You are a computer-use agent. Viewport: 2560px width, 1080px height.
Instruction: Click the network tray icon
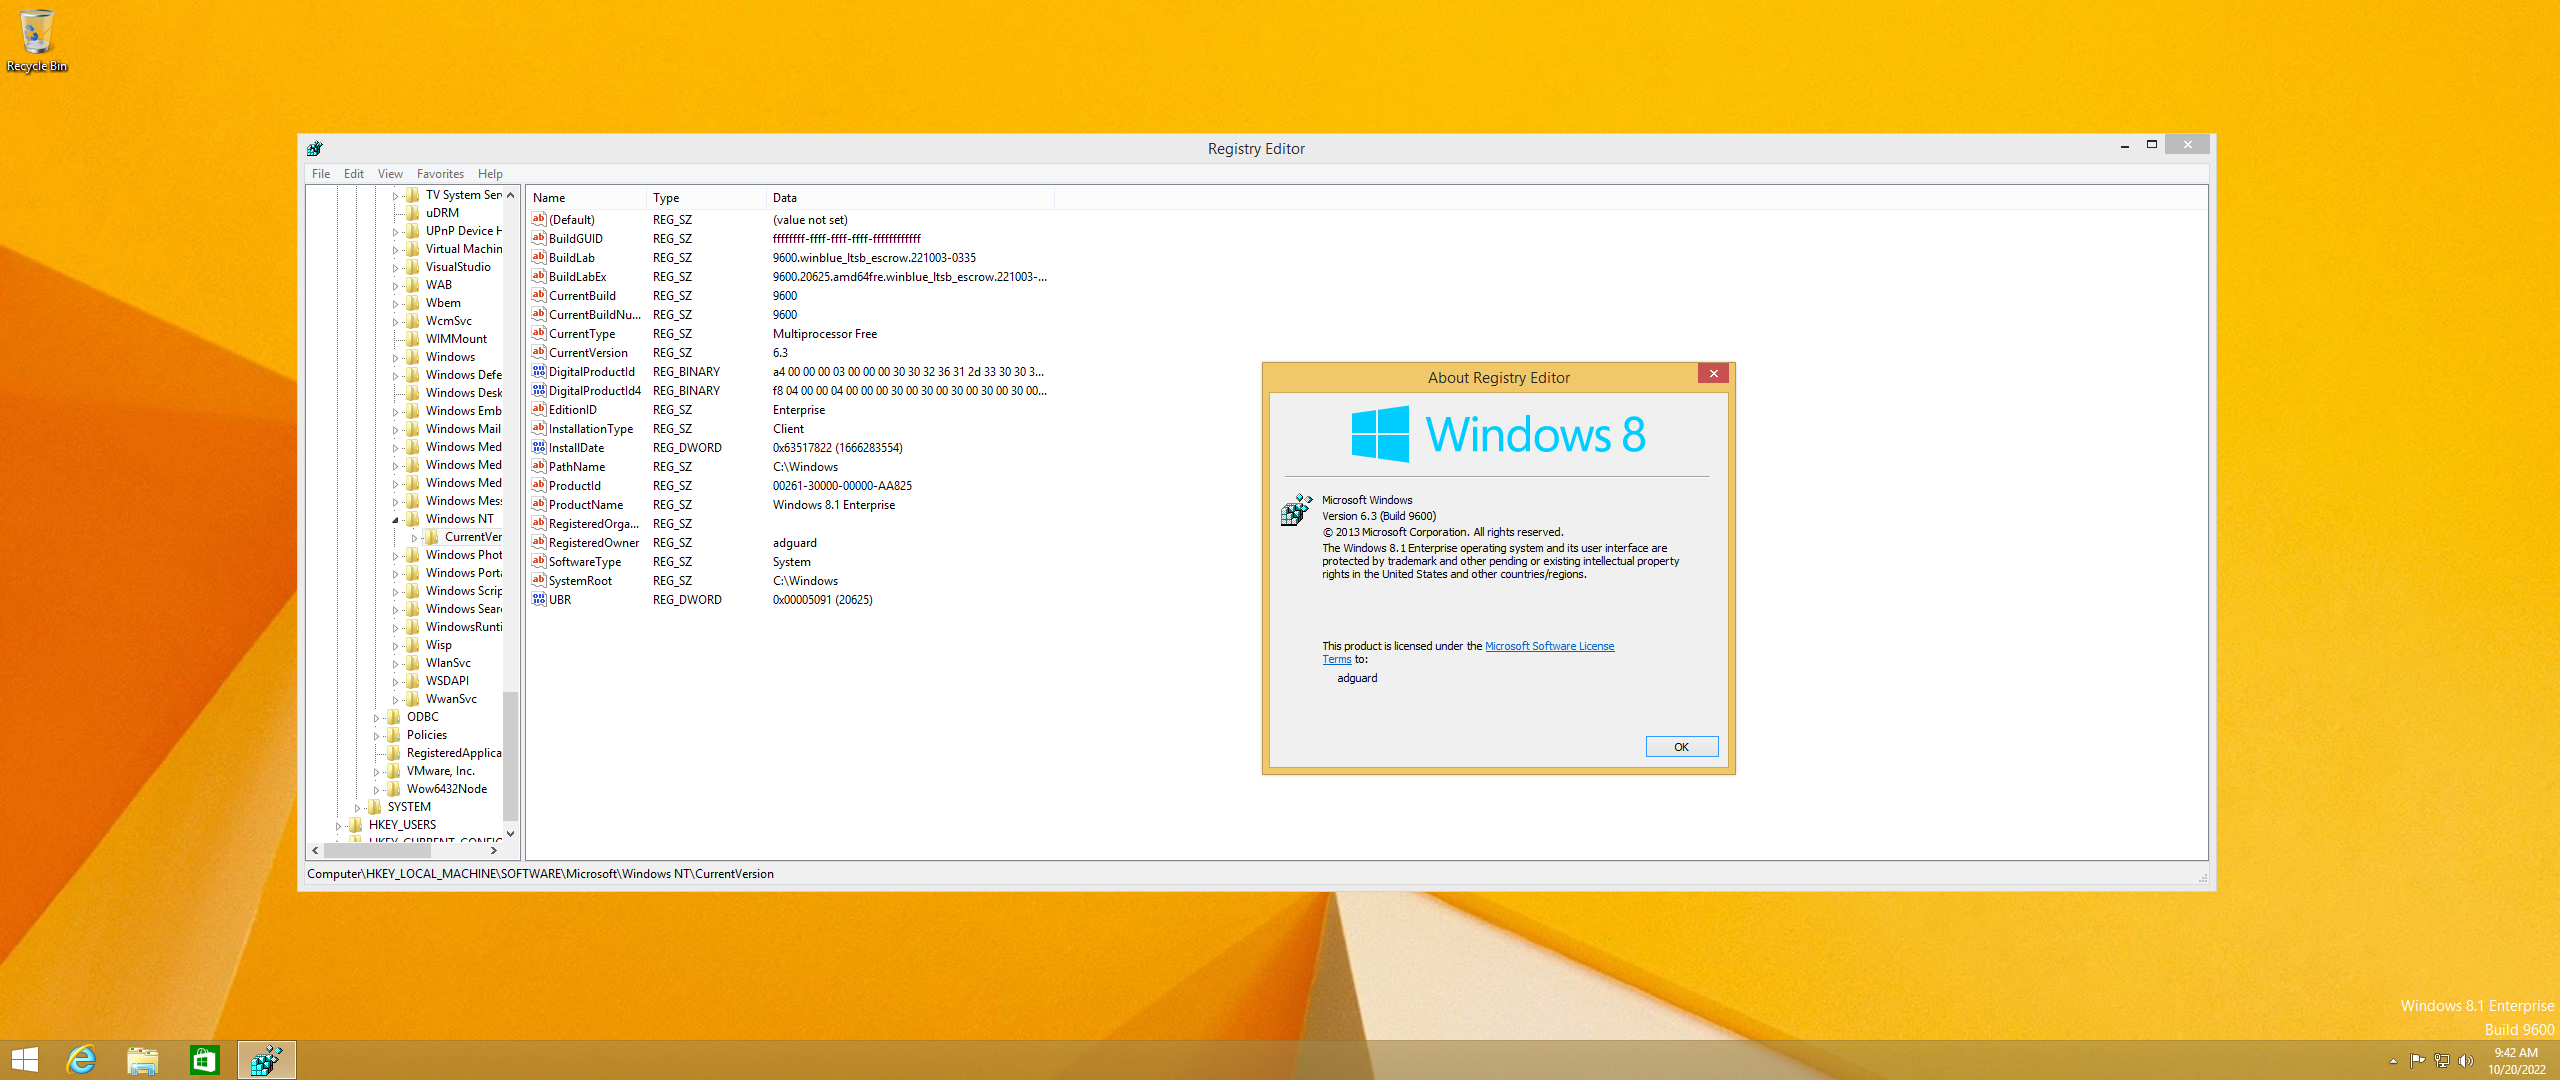click(x=2442, y=1061)
